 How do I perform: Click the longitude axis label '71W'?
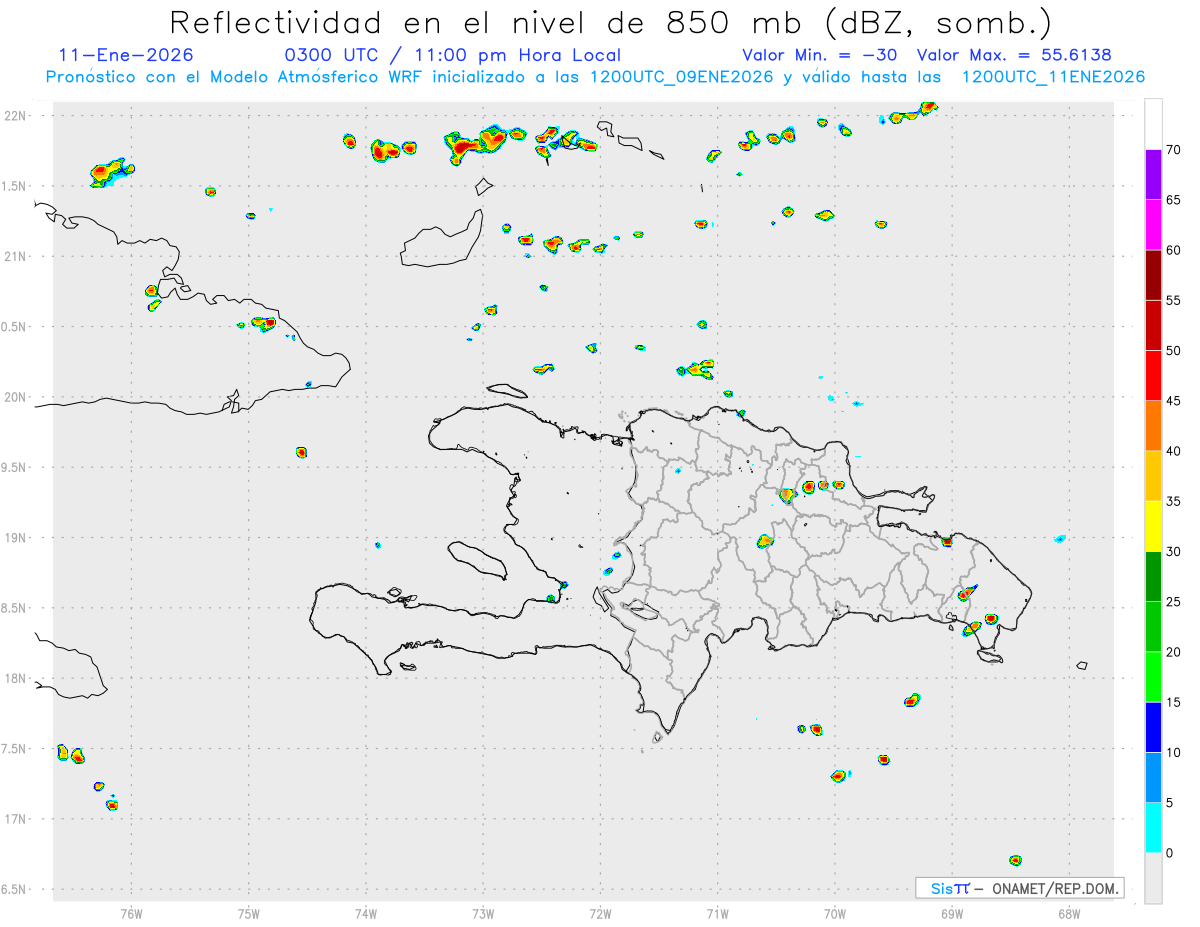(717, 913)
